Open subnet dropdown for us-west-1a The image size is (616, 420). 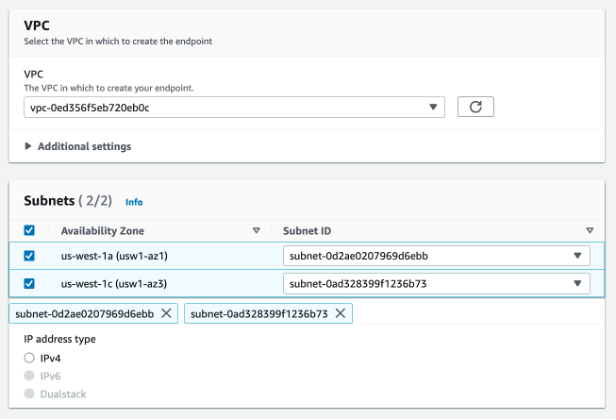[x=436, y=256]
